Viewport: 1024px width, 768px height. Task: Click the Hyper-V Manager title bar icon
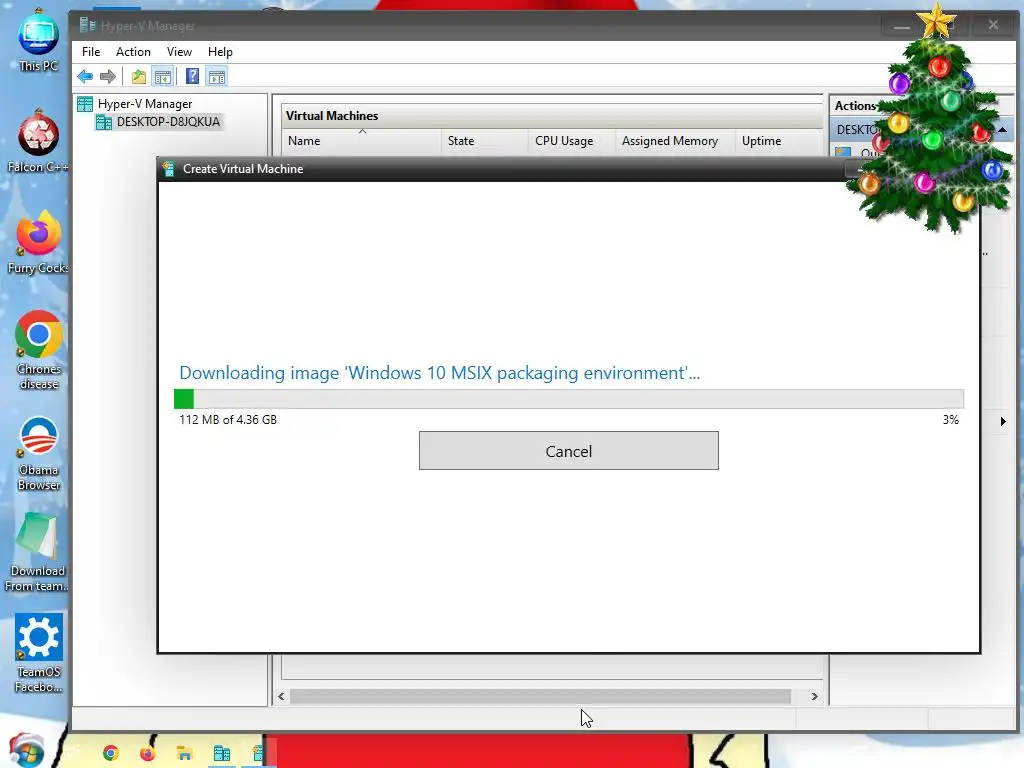click(88, 25)
